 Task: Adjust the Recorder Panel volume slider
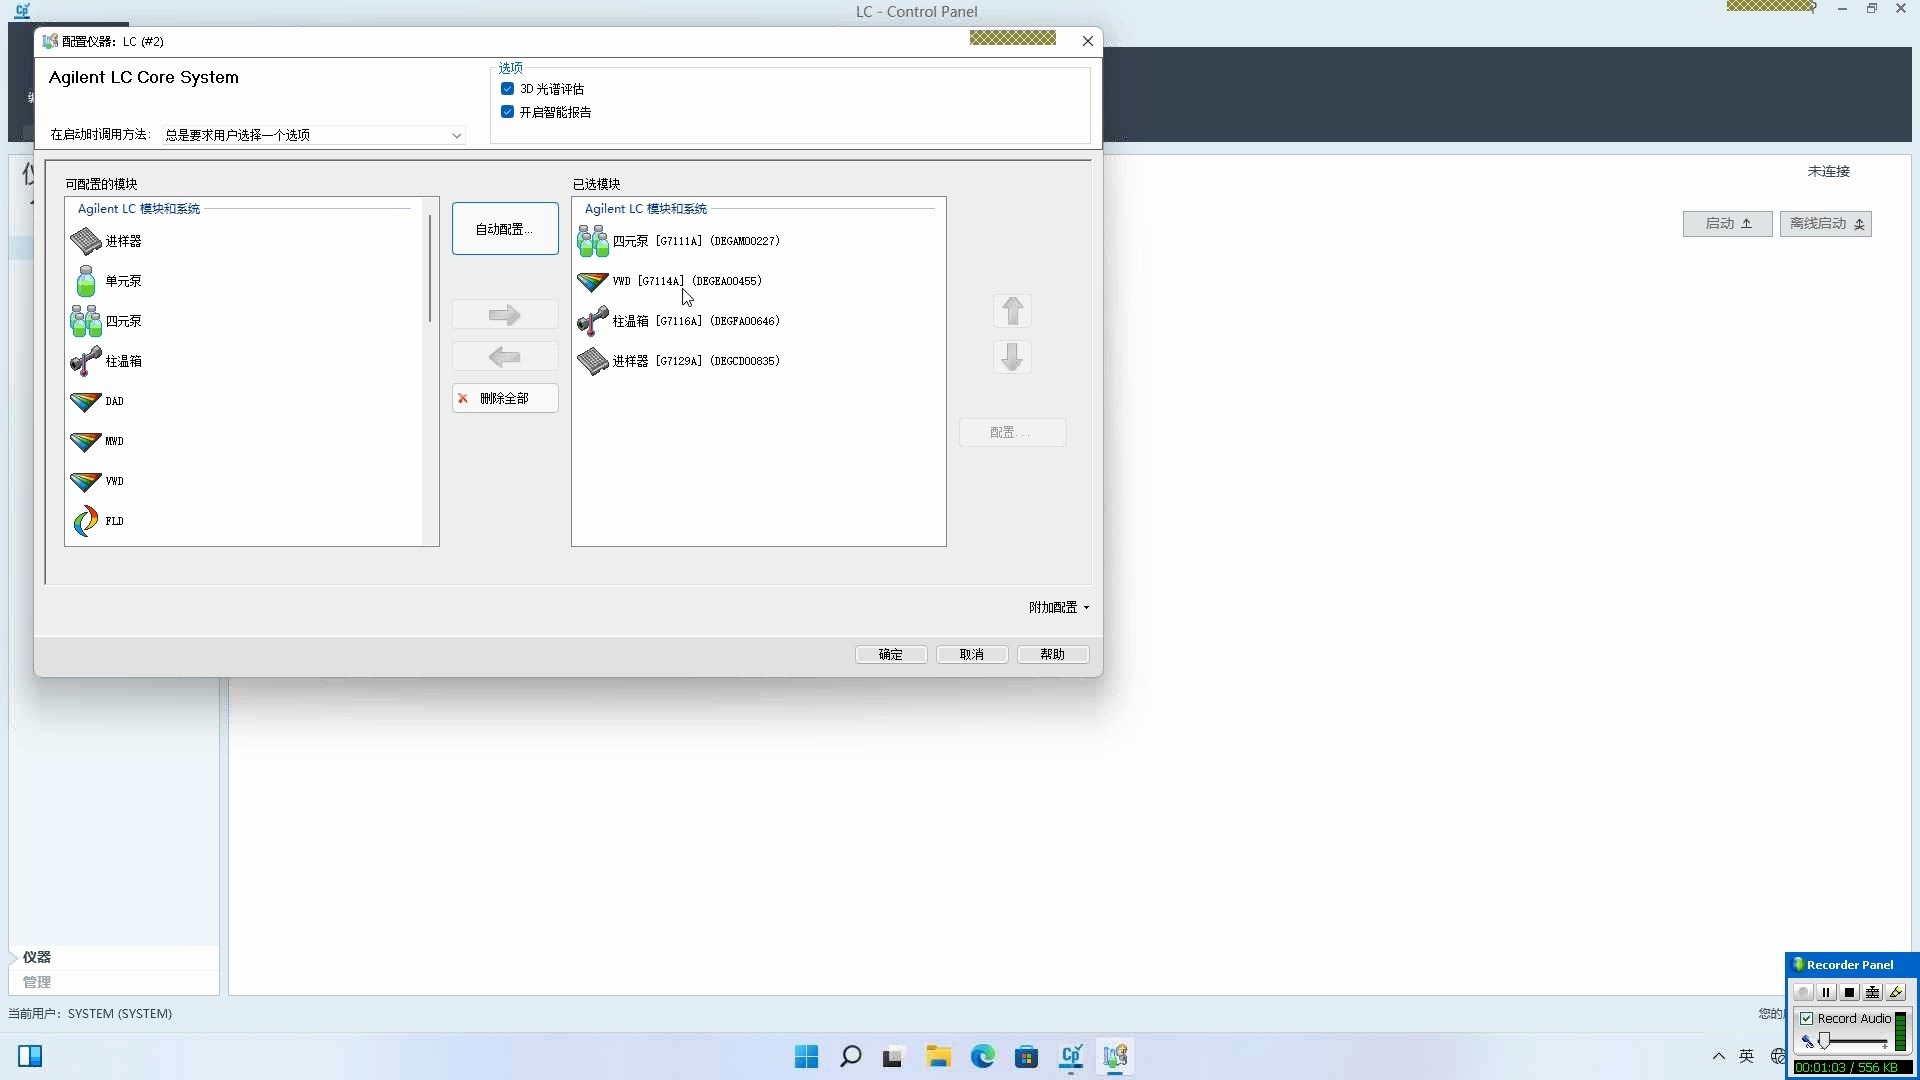[x=1825, y=1042]
